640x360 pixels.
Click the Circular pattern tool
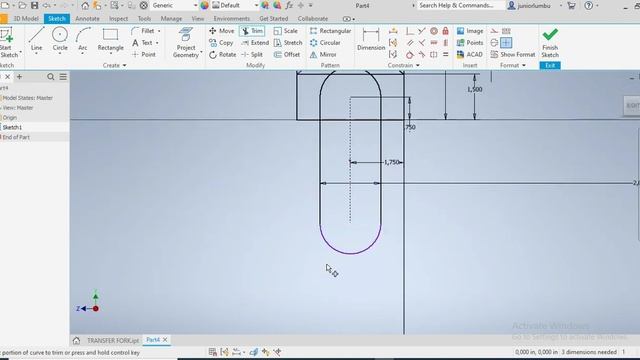pos(325,43)
